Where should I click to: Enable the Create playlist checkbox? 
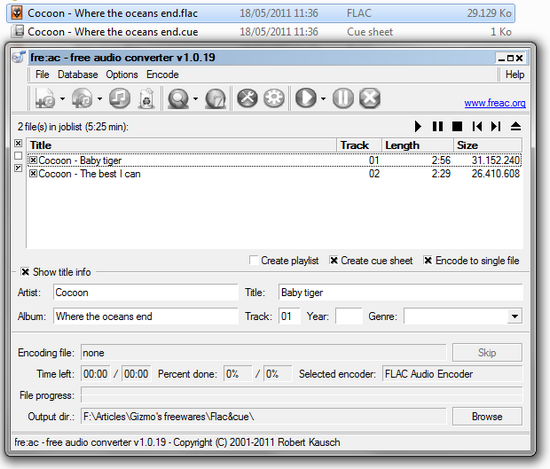[253, 260]
